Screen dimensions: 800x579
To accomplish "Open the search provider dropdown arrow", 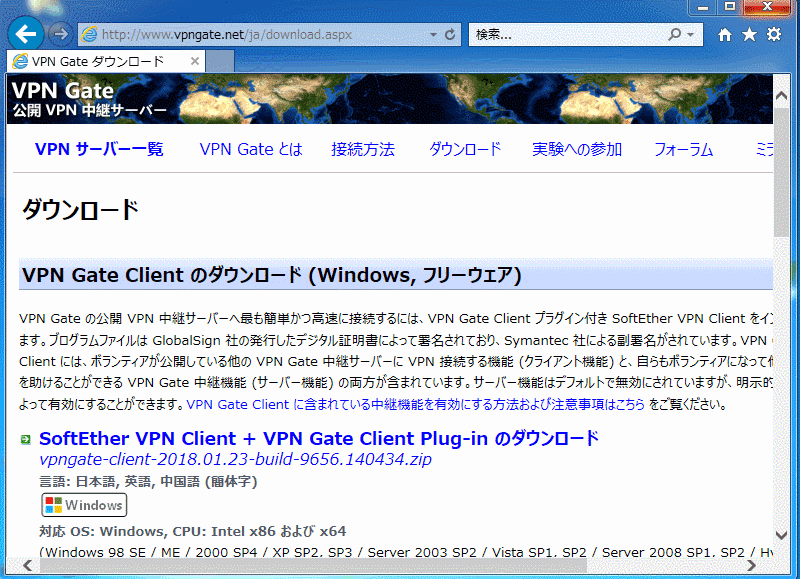I will click(x=691, y=35).
